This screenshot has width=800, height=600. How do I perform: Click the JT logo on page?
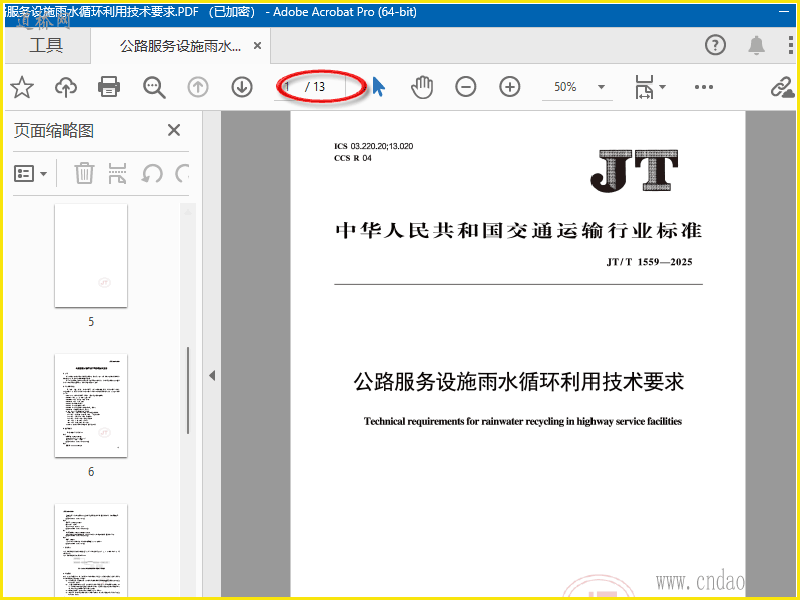point(634,170)
